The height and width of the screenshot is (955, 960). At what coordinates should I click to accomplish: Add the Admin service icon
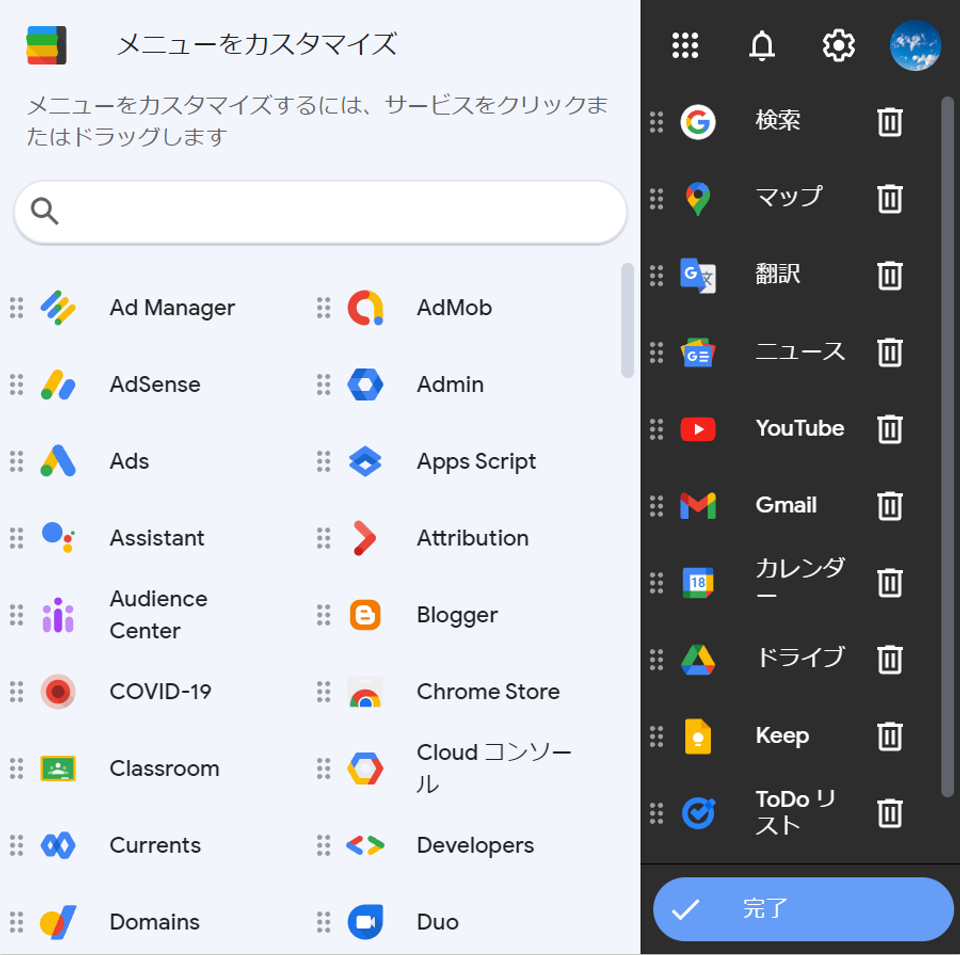(x=366, y=384)
